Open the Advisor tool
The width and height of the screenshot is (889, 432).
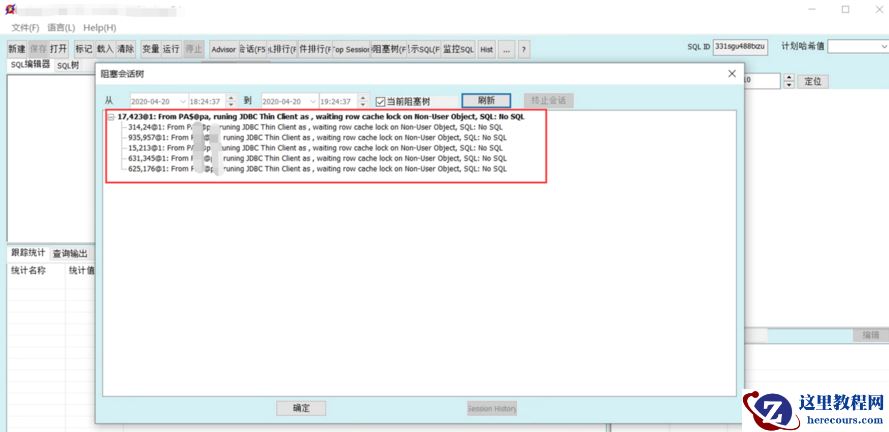pyautogui.click(x=223, y=49)
